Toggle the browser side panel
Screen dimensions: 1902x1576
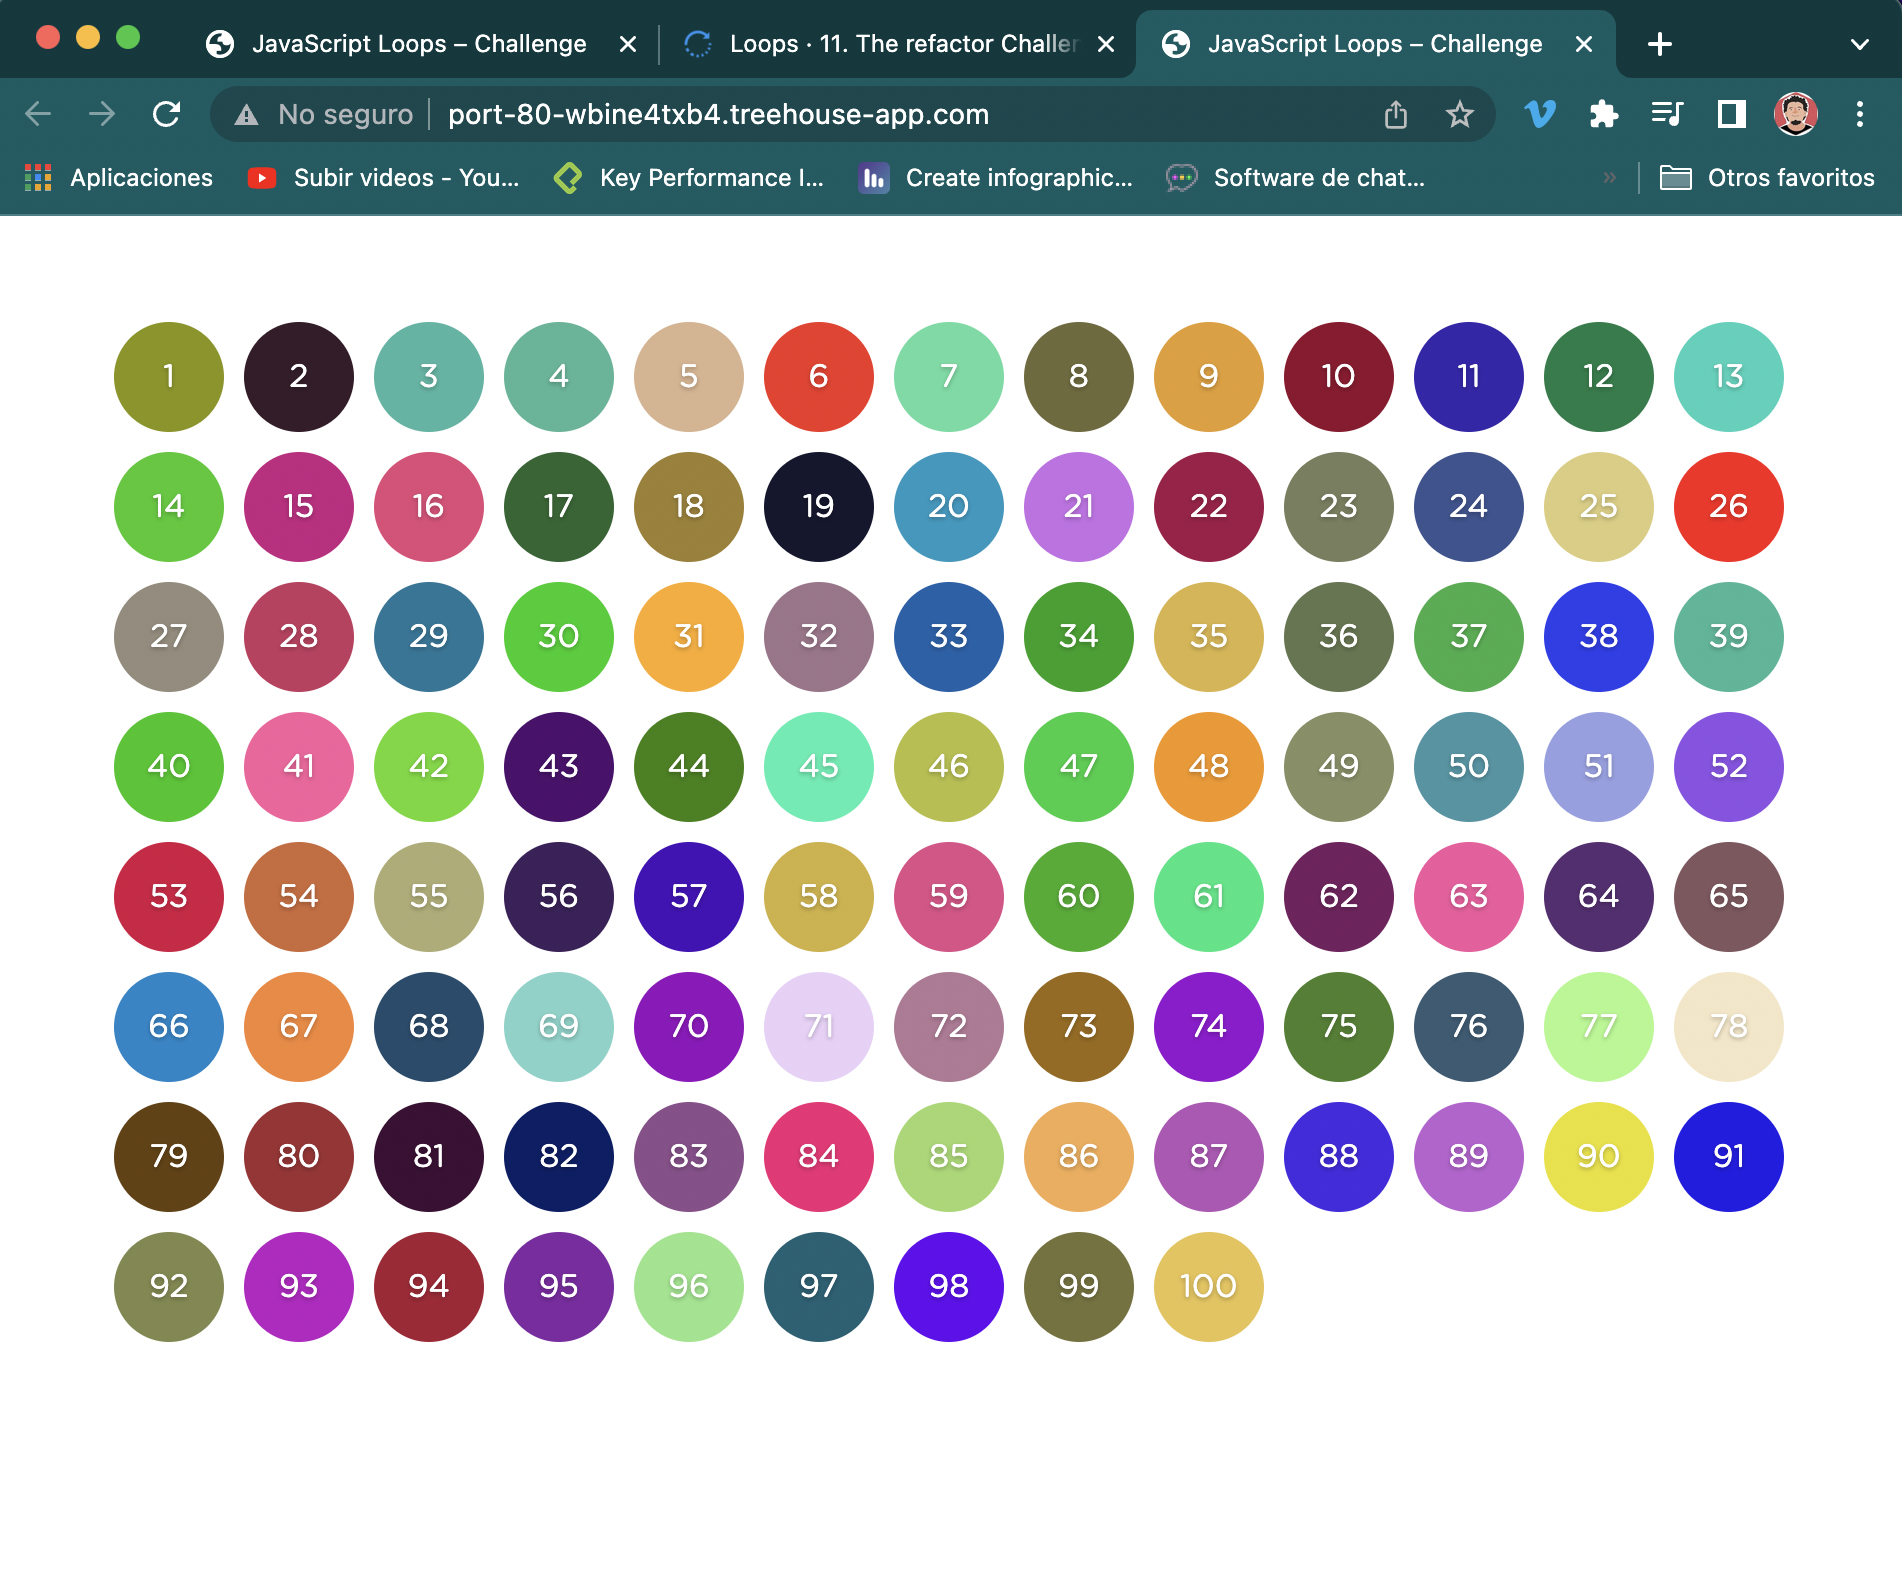1731,114
